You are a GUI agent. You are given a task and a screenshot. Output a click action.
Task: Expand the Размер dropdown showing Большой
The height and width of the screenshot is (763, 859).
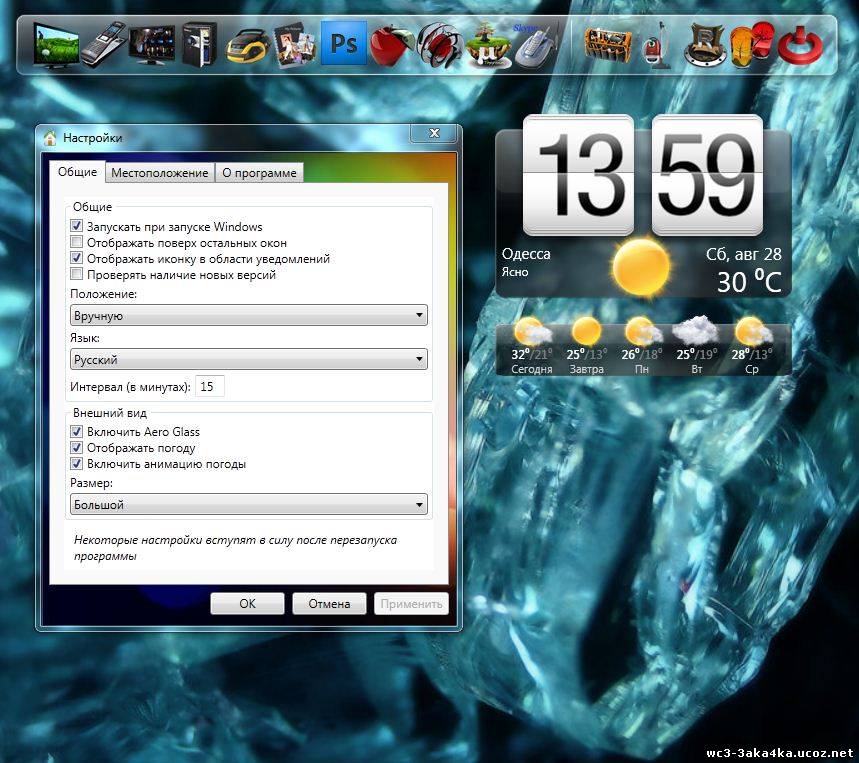(248, 505)
